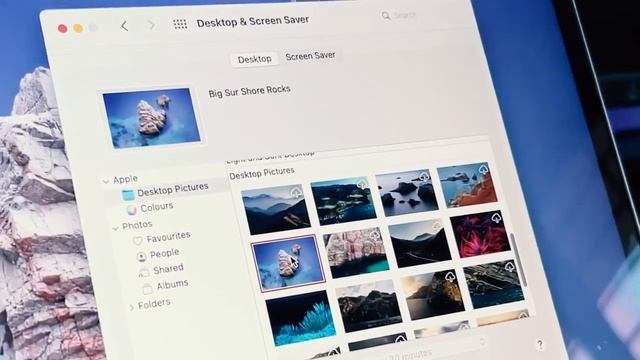
Task: Choose the dark sea rocks wallpaper
Action: coord(407,193)
